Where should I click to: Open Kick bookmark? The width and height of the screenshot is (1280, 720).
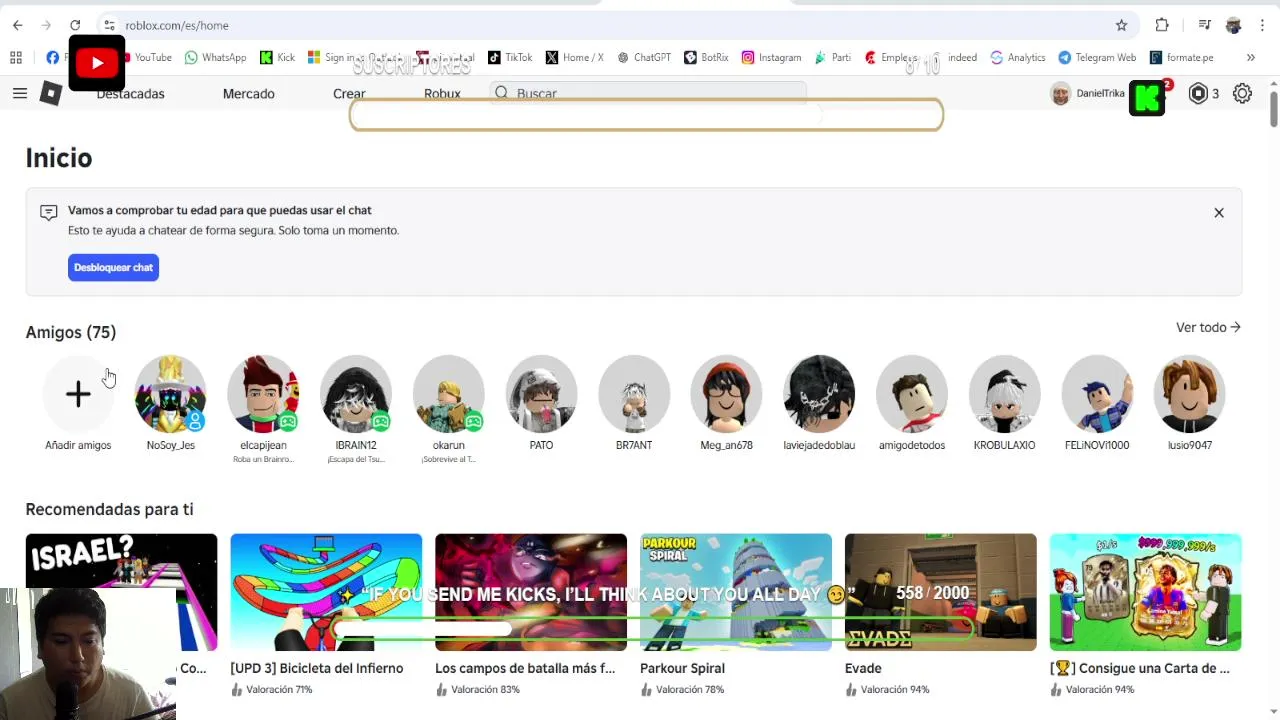(x=277, y=57)
